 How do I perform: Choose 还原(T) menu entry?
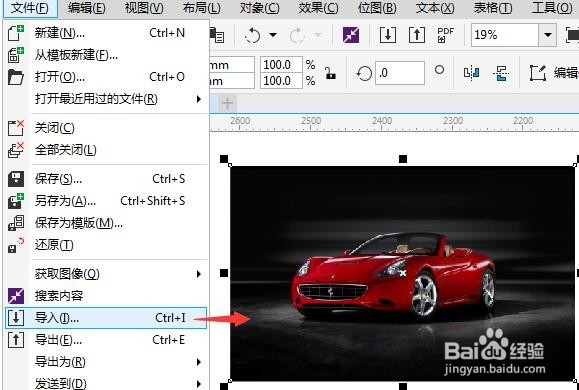[106, 244]
